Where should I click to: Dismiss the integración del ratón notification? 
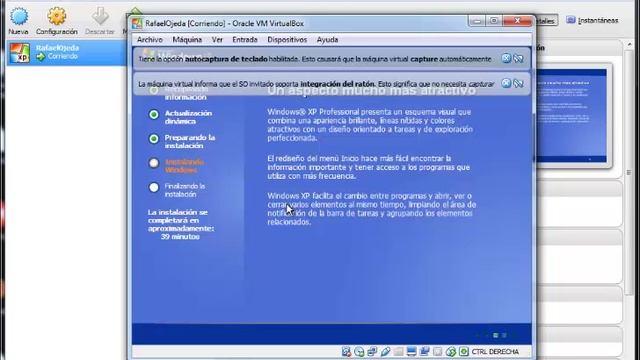(x=506, y=83)
